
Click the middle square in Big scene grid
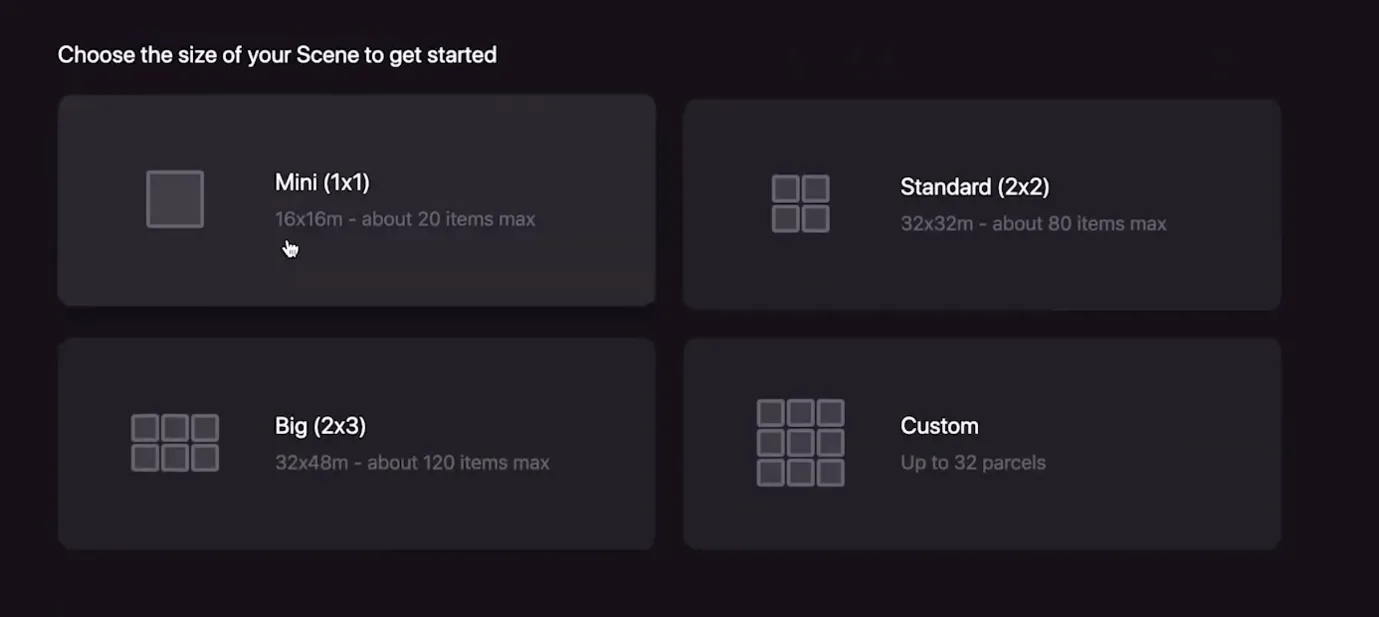175,428
